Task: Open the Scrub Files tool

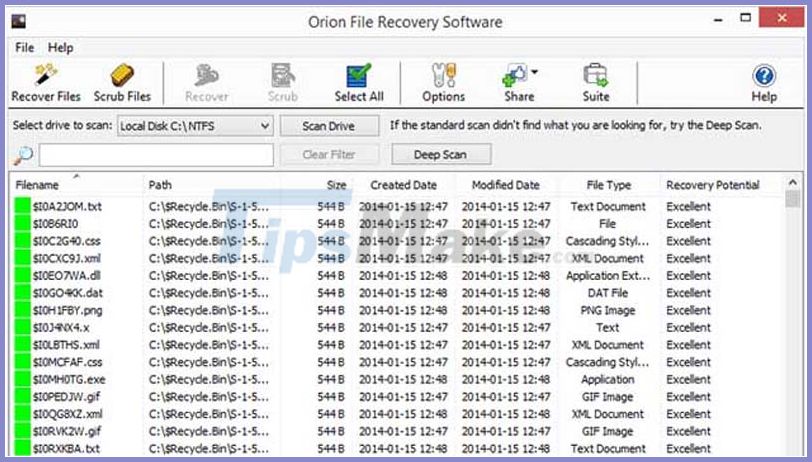Action: 122,83
